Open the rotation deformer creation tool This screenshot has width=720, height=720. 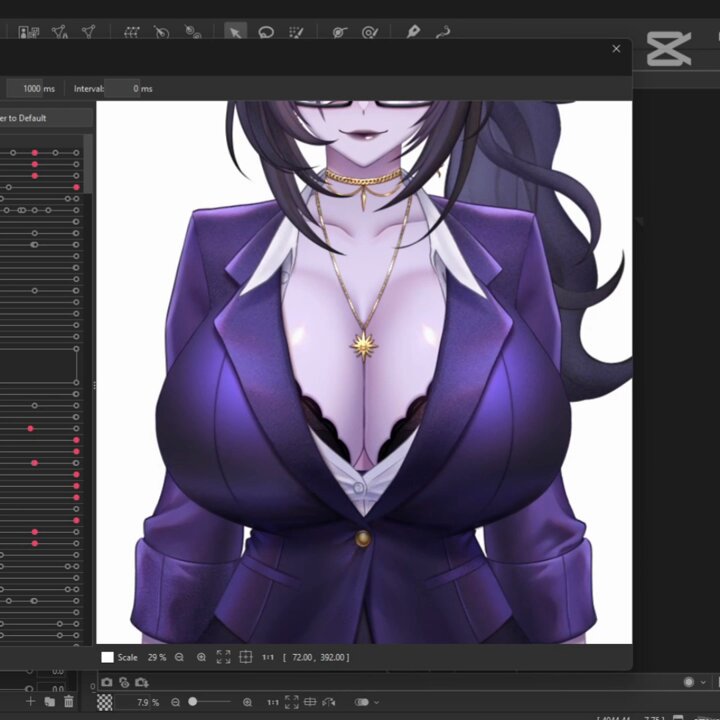(x=161, y=32)
